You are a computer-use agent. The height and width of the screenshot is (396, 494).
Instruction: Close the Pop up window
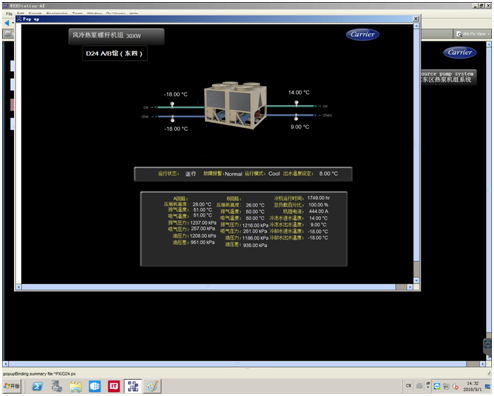tap(416, 19)
